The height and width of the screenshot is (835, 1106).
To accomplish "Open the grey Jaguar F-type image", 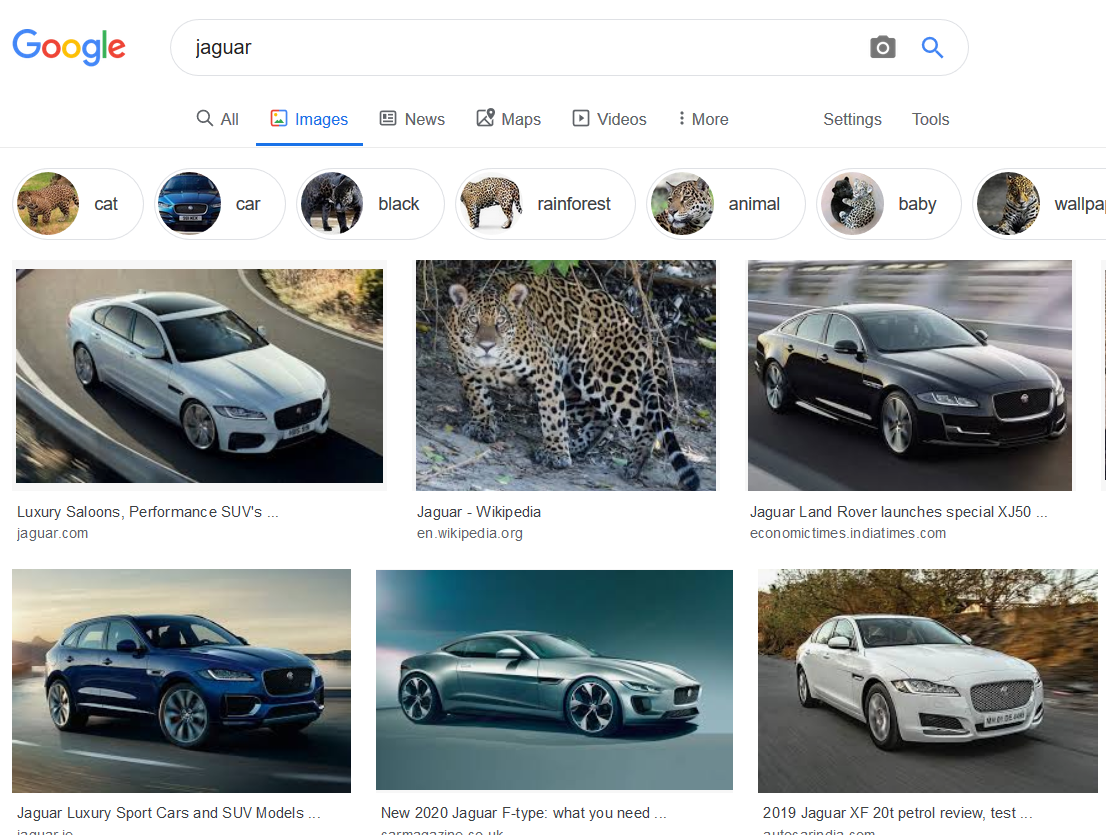I will pos(554,680).
